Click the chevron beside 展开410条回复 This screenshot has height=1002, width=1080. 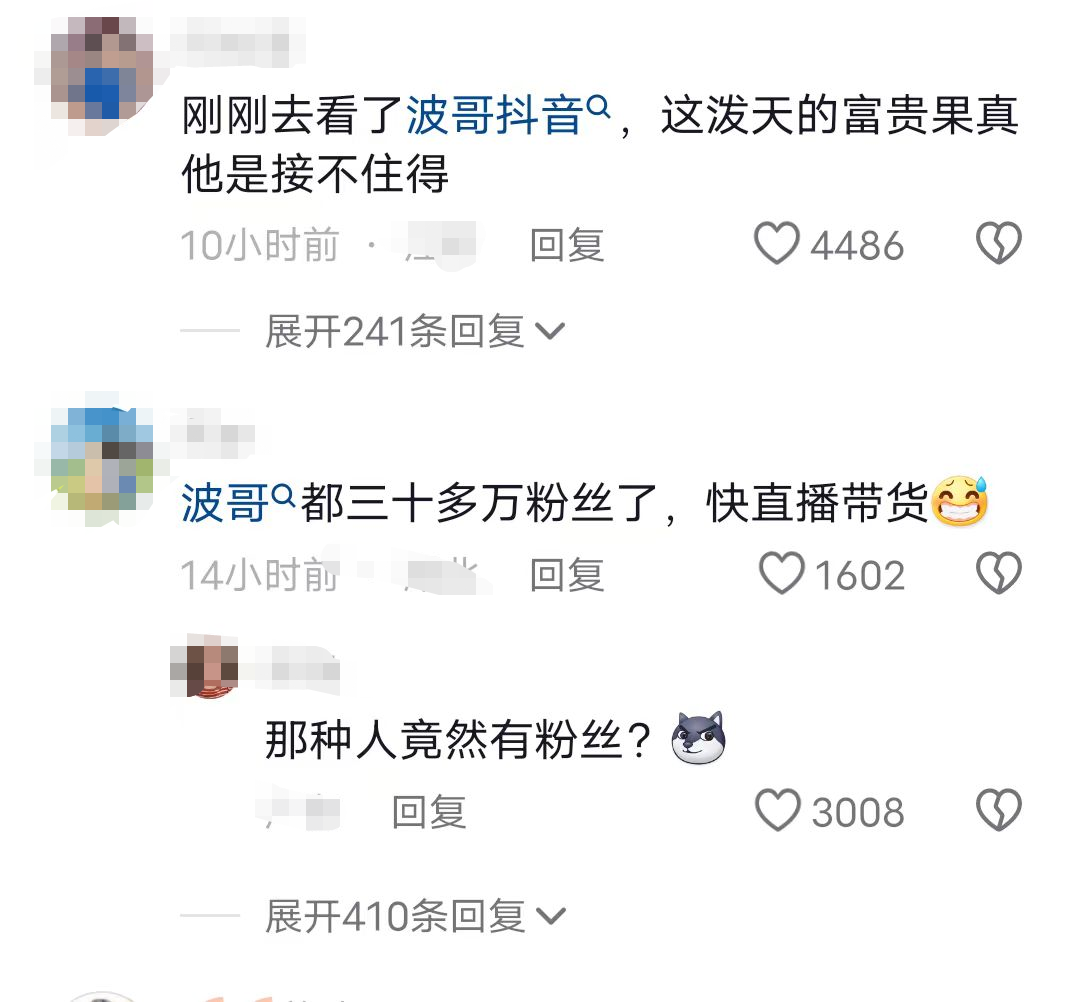[550, 917]
